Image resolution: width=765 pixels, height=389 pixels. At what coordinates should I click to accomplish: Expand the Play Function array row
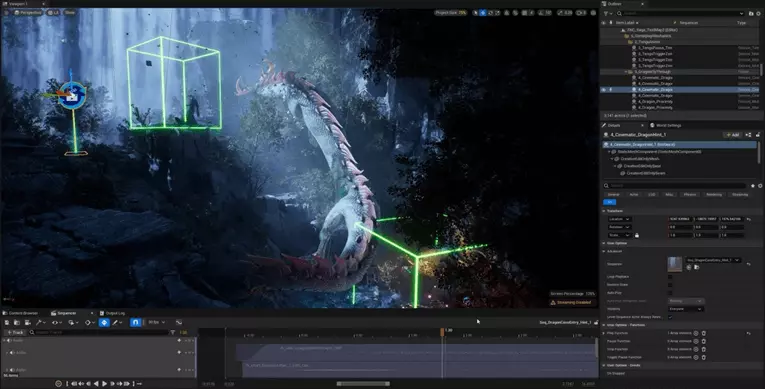[604, 333]
